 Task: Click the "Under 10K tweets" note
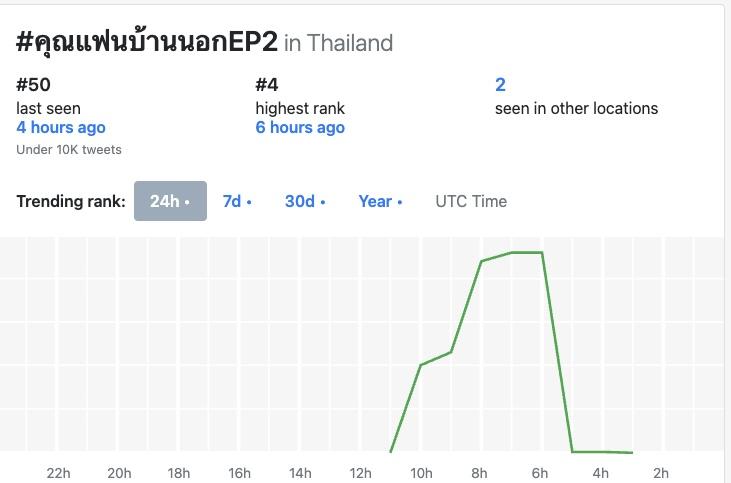click(x=69, y=150)
